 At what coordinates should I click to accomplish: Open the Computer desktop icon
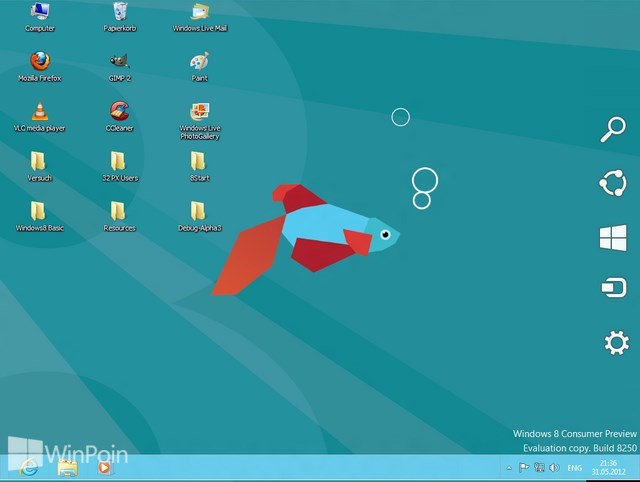[x=40, y=17]
